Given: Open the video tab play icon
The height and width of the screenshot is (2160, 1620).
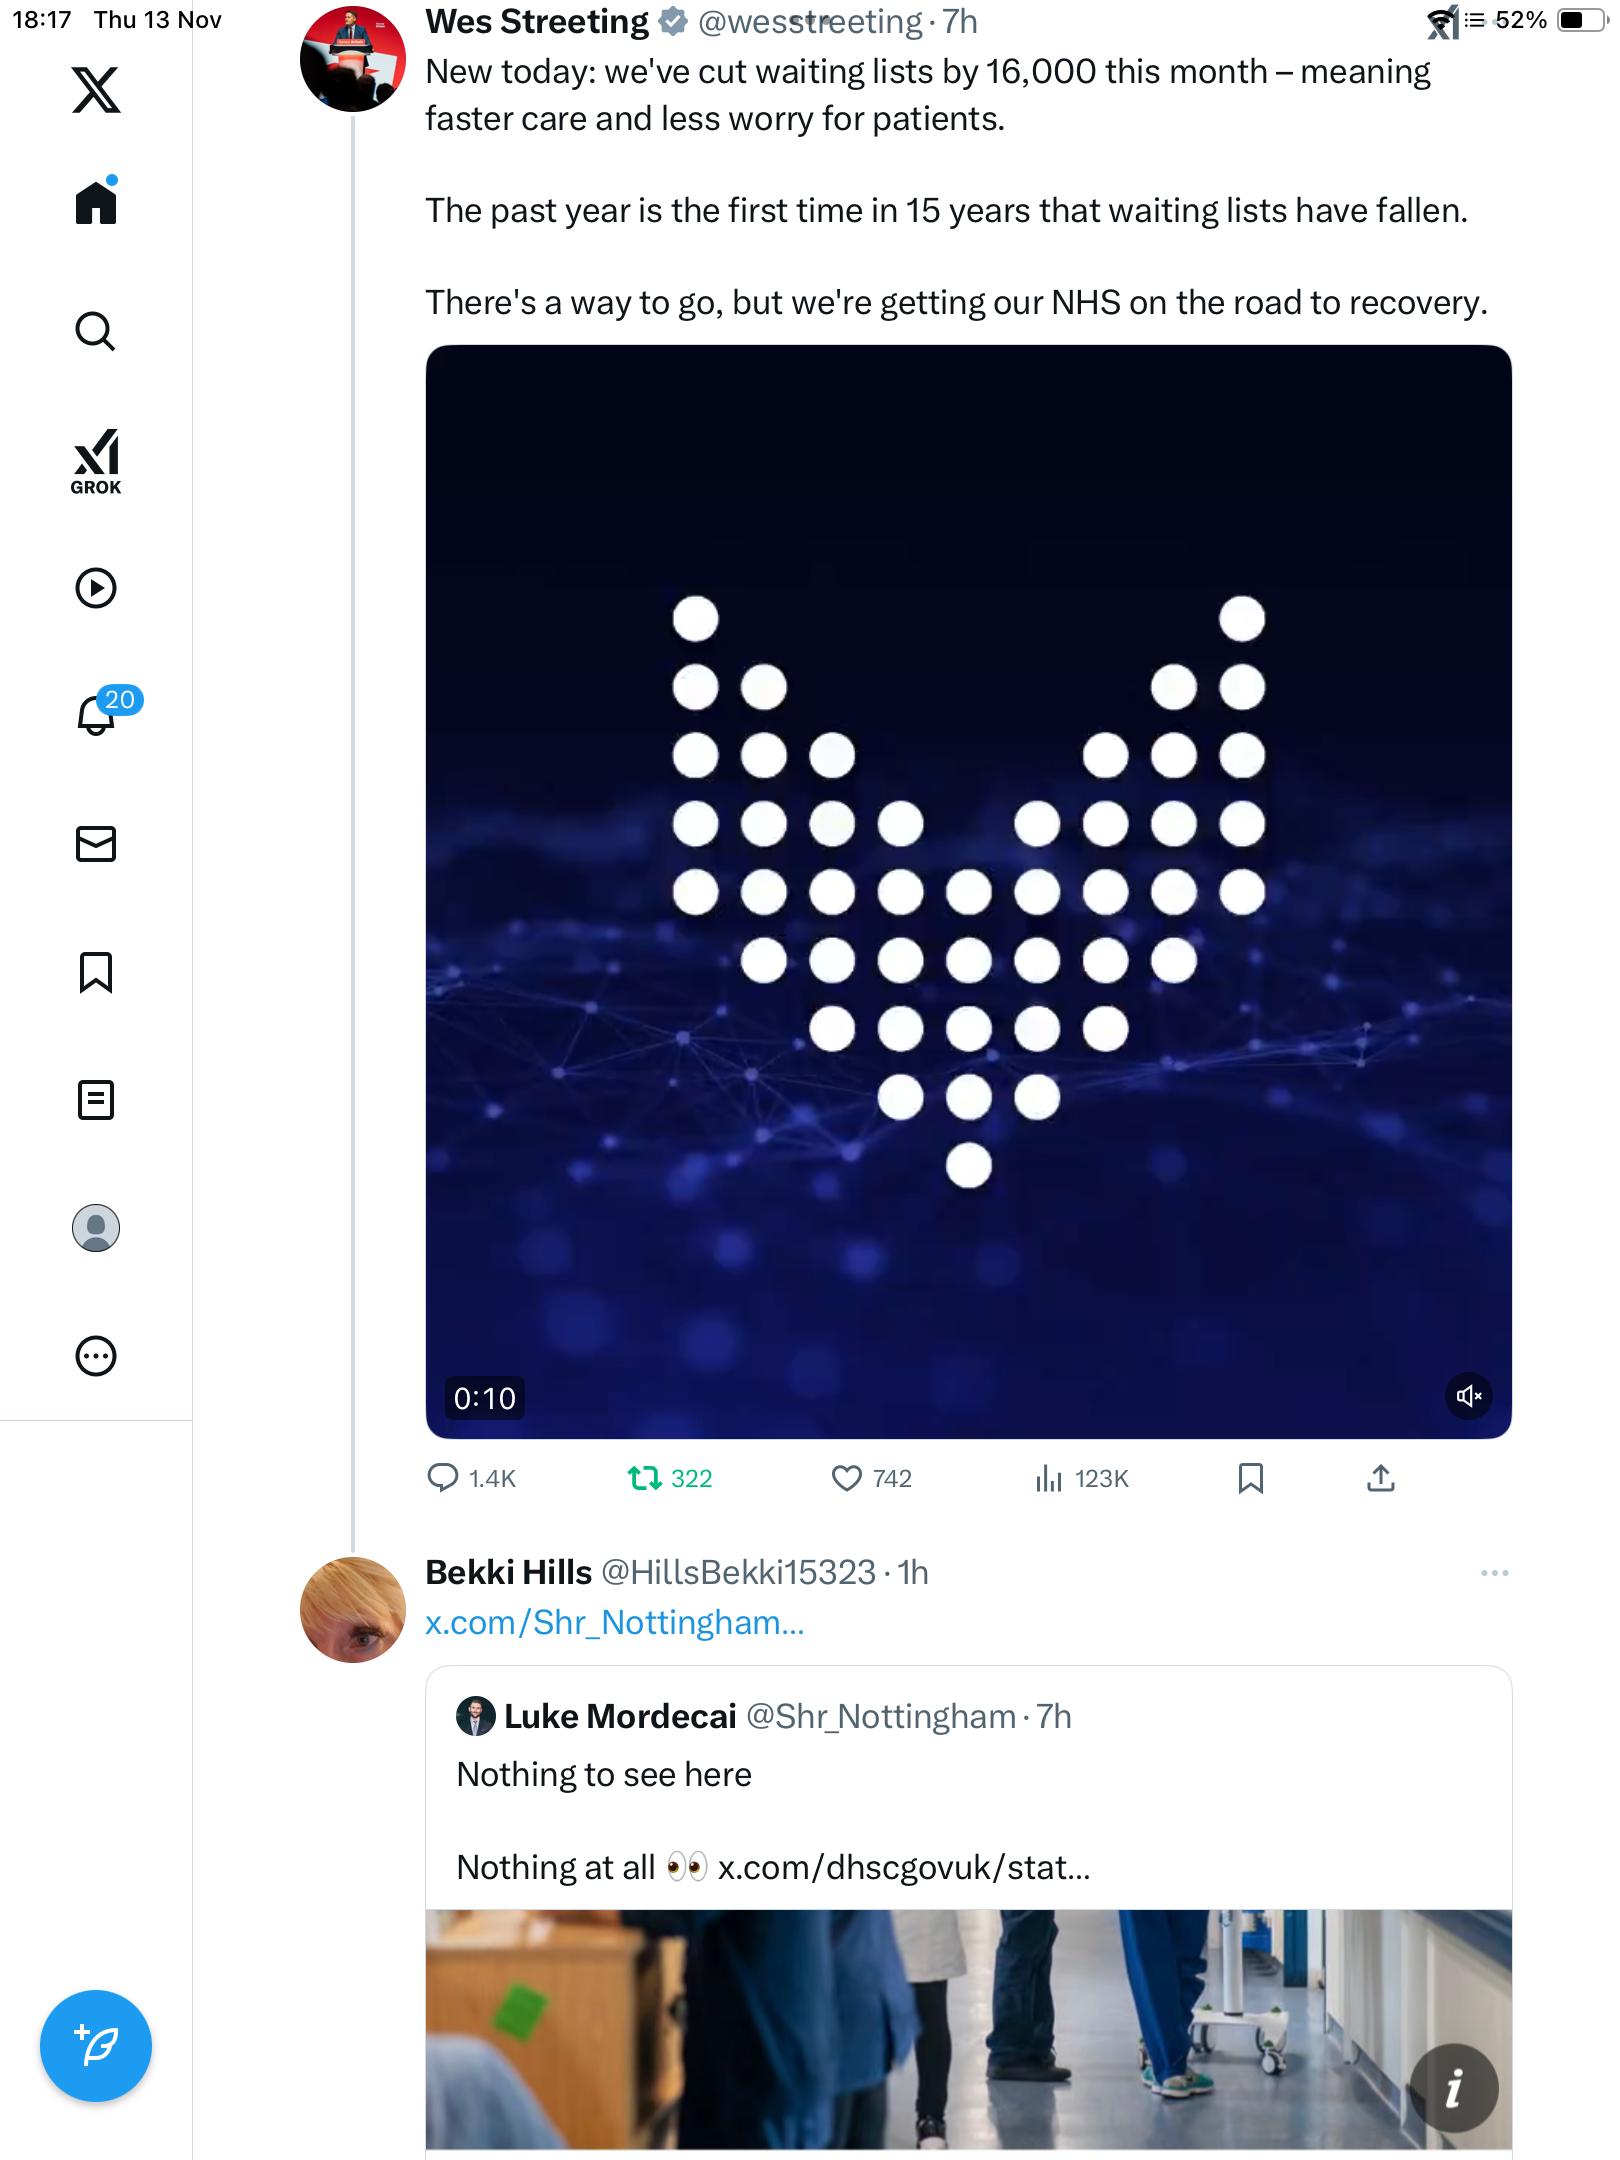Looking at the screenshot, I should click(x=96, y=588).
